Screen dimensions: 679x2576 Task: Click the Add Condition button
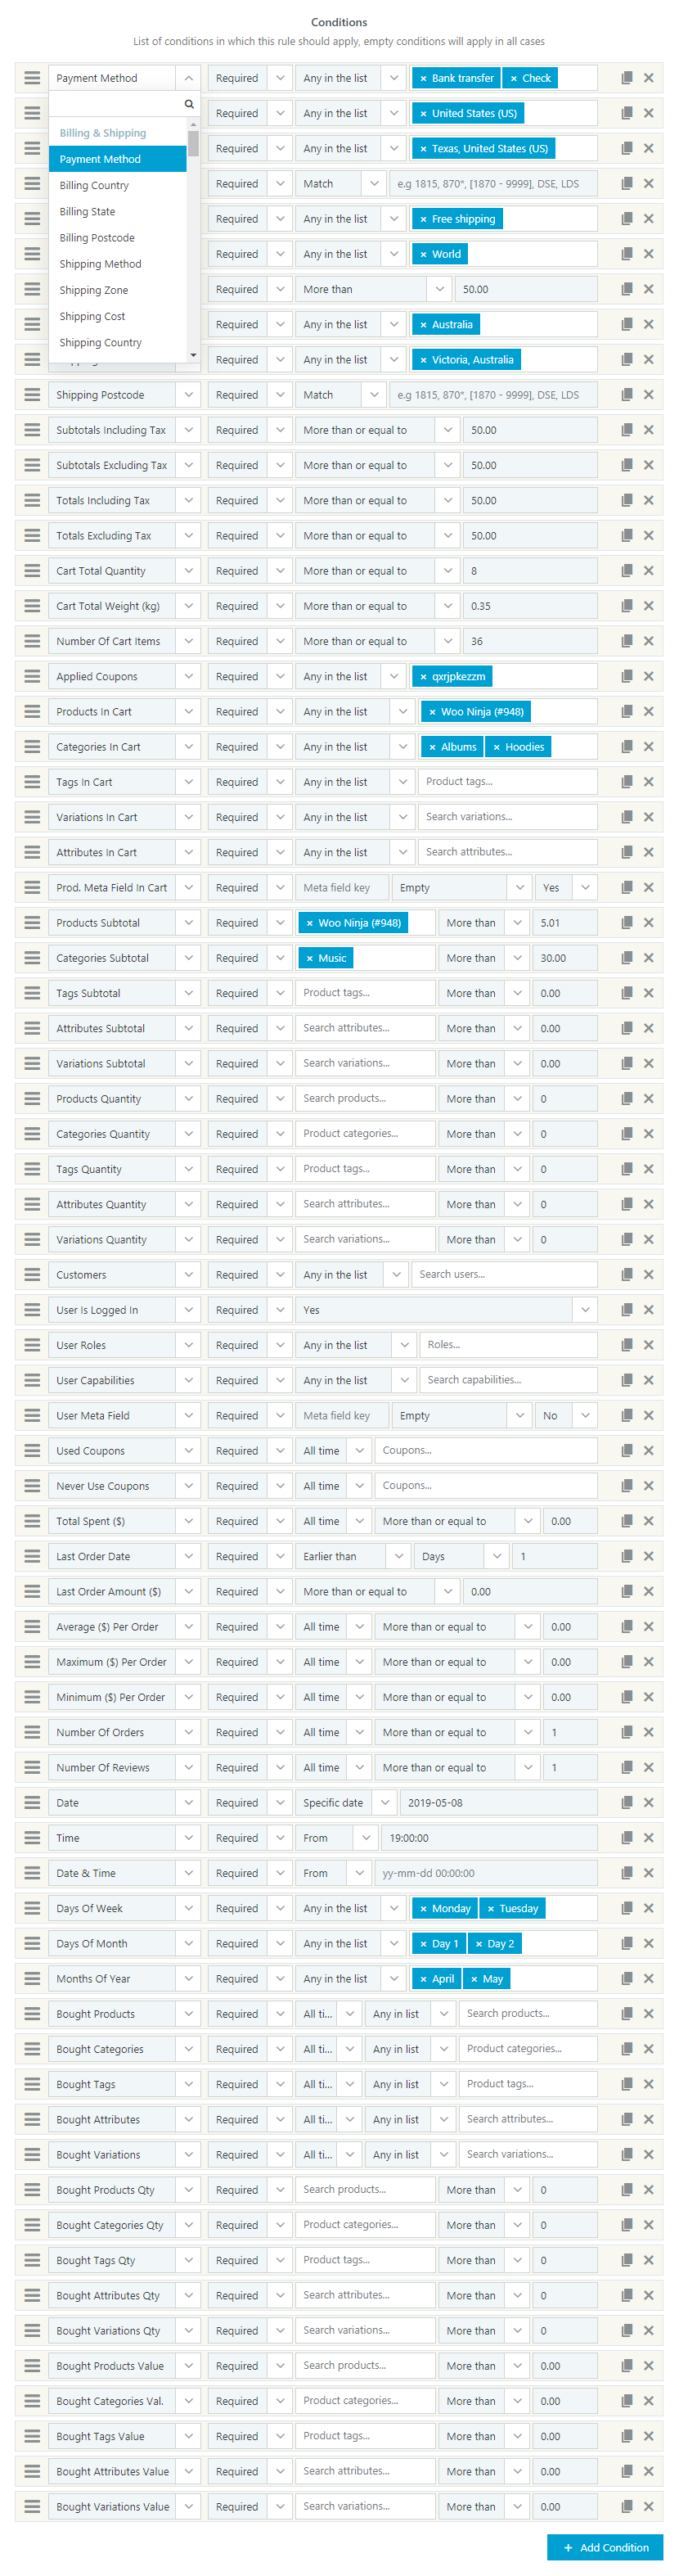click(605, 2547)
